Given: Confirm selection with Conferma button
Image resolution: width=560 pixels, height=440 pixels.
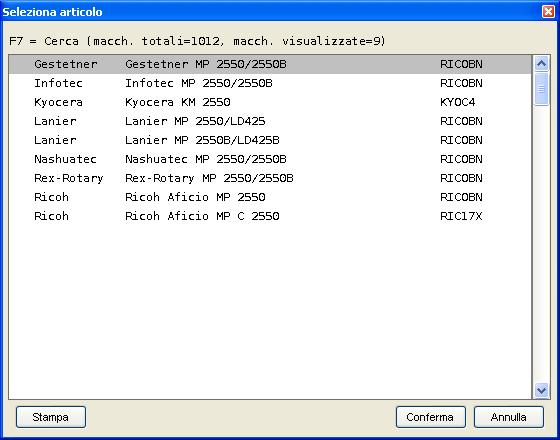Looking at the screenshot, I should click(430, 417).
